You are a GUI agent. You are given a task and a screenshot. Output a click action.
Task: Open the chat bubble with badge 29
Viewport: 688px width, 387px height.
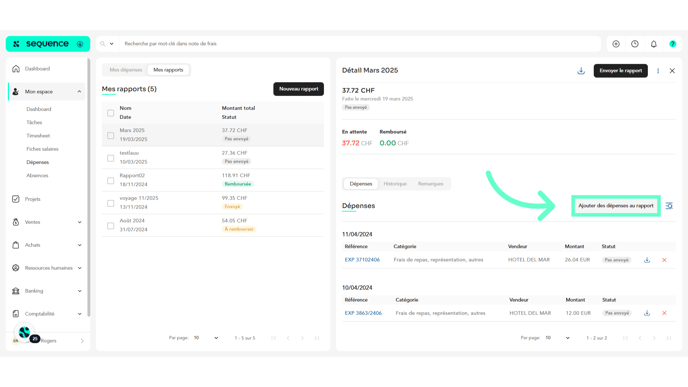point(25,333)
